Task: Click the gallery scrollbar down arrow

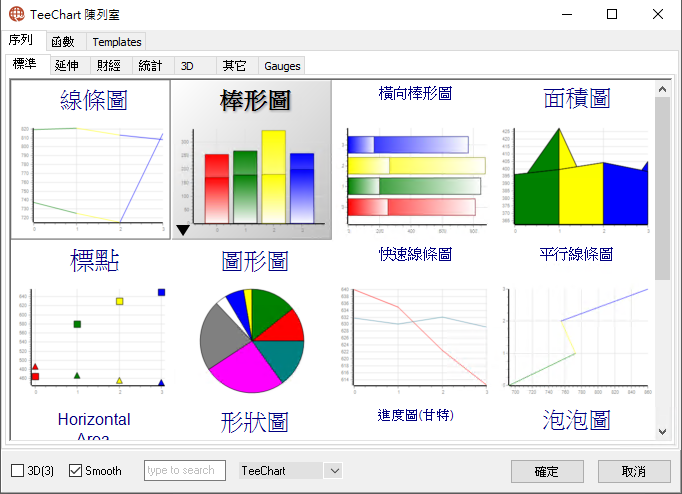Action: 662,432
